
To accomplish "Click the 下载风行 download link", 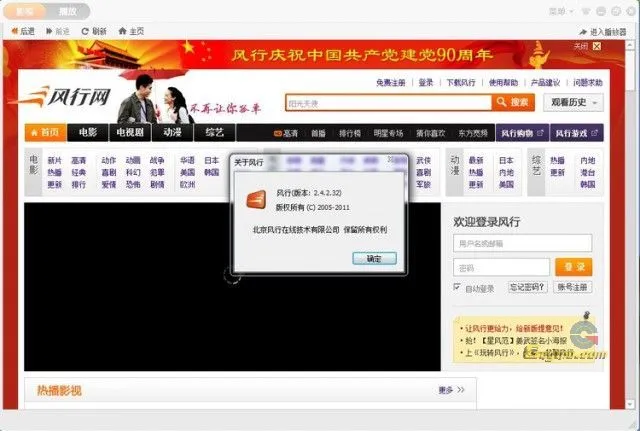I will [461, 83].
